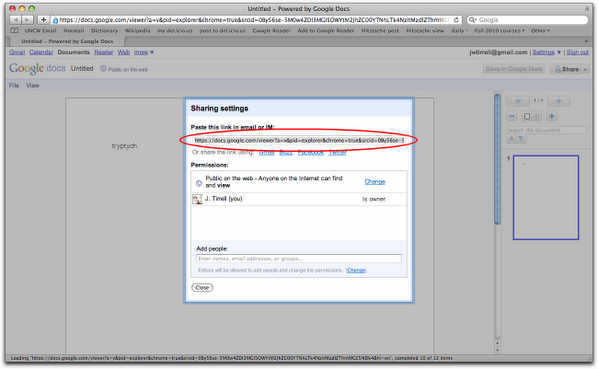
Task: Open the Web link in the Google bar
Action: [124, 52]
